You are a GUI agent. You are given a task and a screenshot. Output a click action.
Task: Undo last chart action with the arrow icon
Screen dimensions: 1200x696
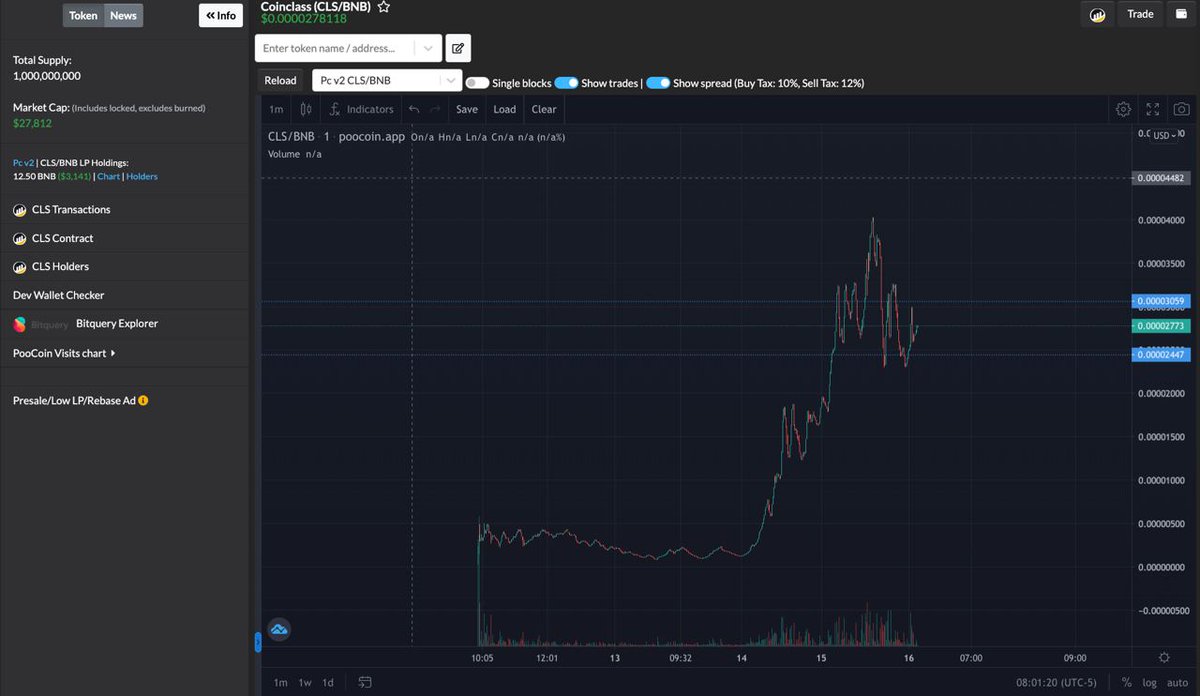pos(413,109)
